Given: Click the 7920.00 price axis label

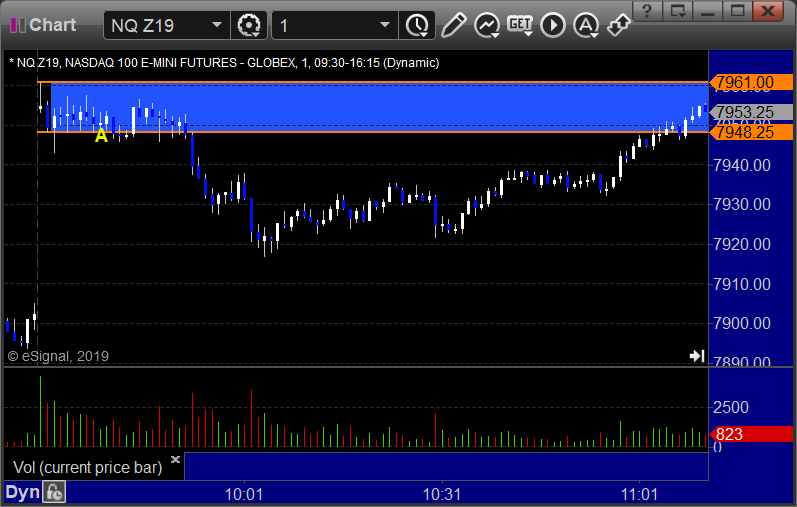Looking at the screenshot, I should click(x=742, y=244).
